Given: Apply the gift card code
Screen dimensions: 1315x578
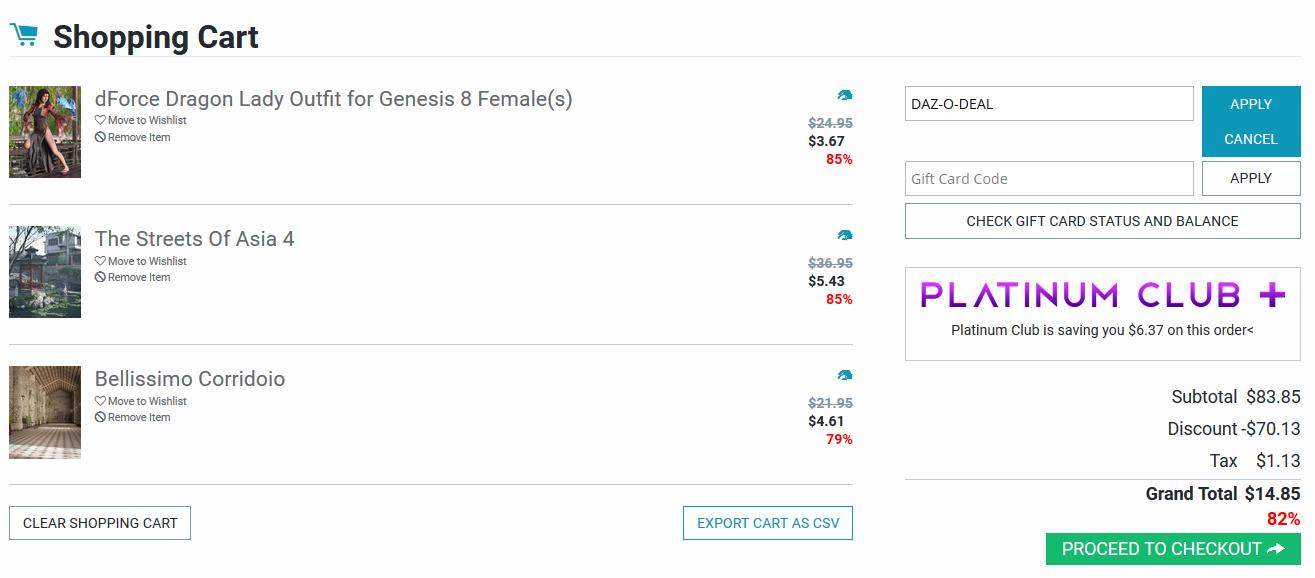Looking at the screenshot, I should (x=1250, y=178).
